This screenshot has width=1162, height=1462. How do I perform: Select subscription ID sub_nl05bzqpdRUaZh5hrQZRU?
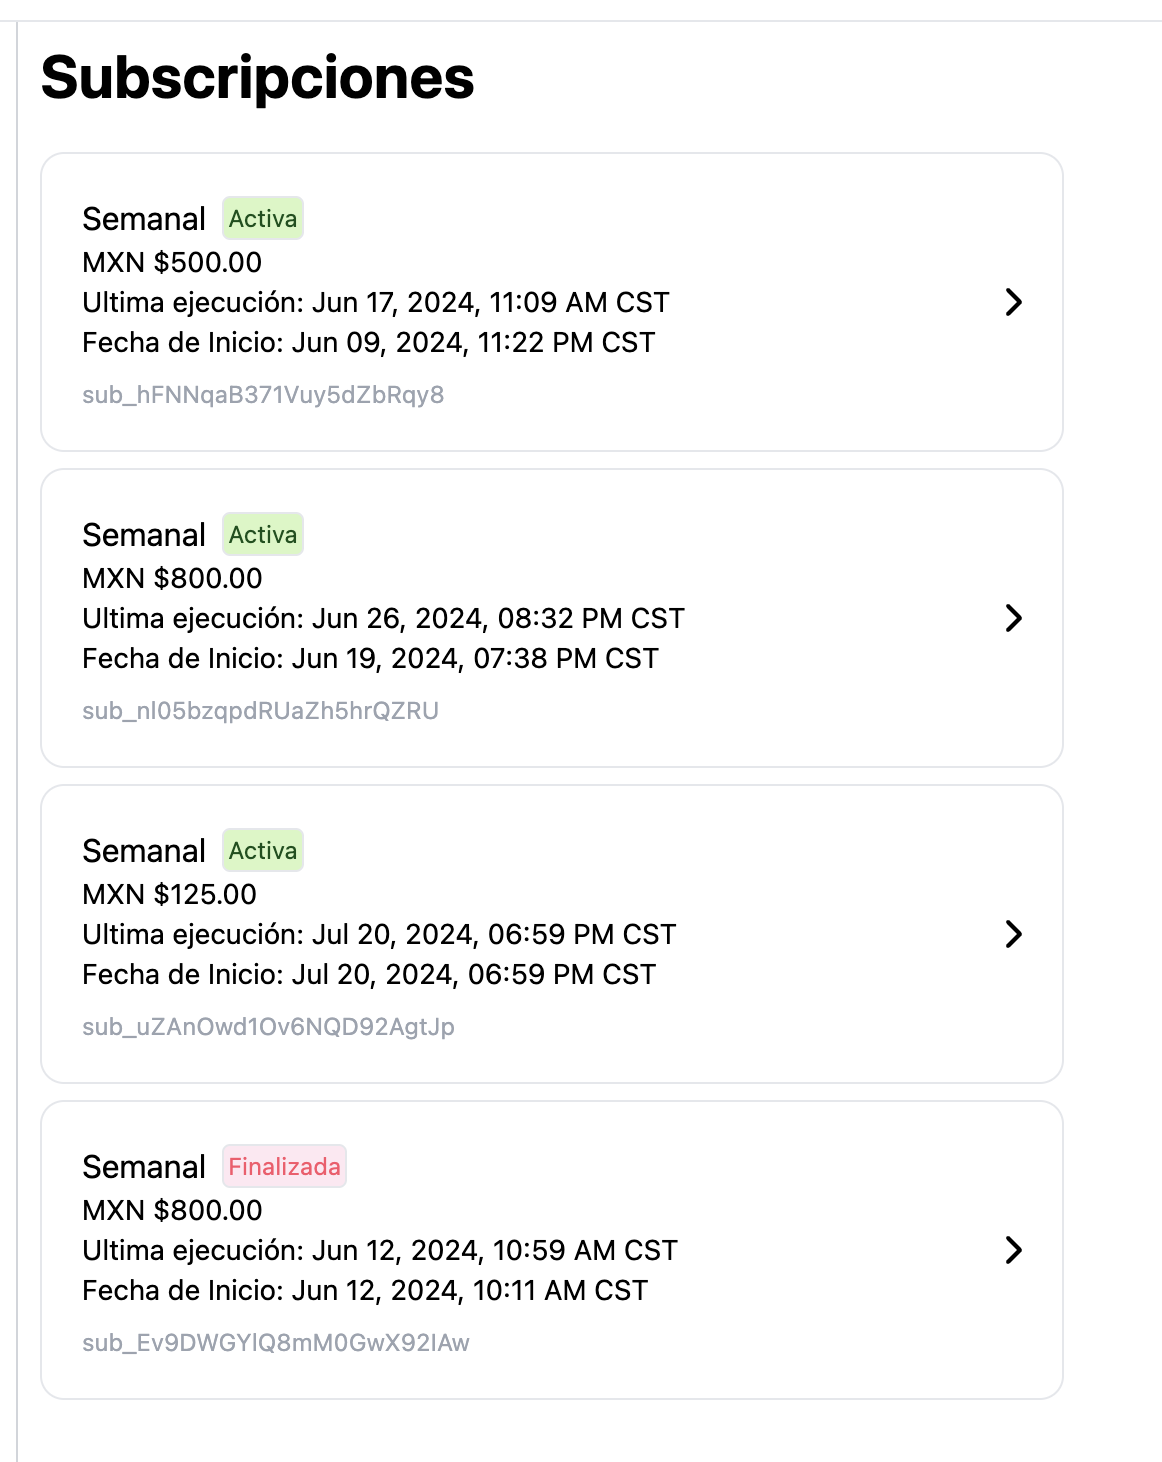click(x=260, y=711)
